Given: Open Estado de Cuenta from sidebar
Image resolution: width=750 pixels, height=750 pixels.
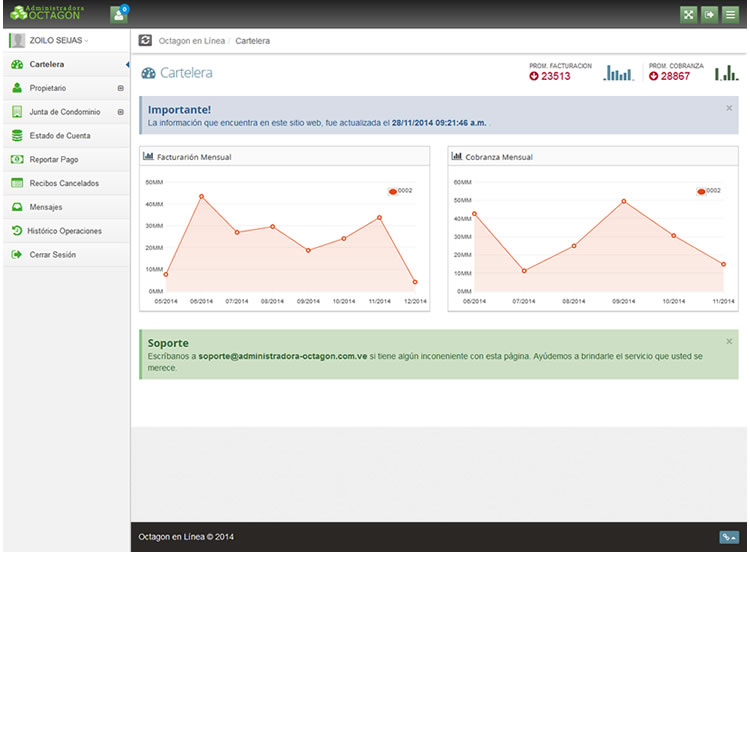Looking at the screenshot, I should (60, 136).
